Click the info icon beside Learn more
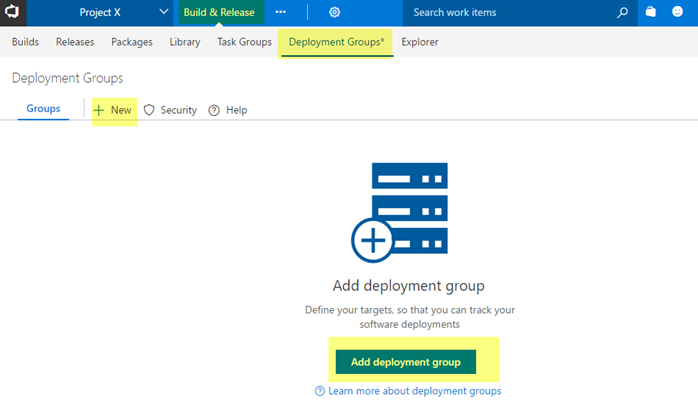 pos(320,391)
